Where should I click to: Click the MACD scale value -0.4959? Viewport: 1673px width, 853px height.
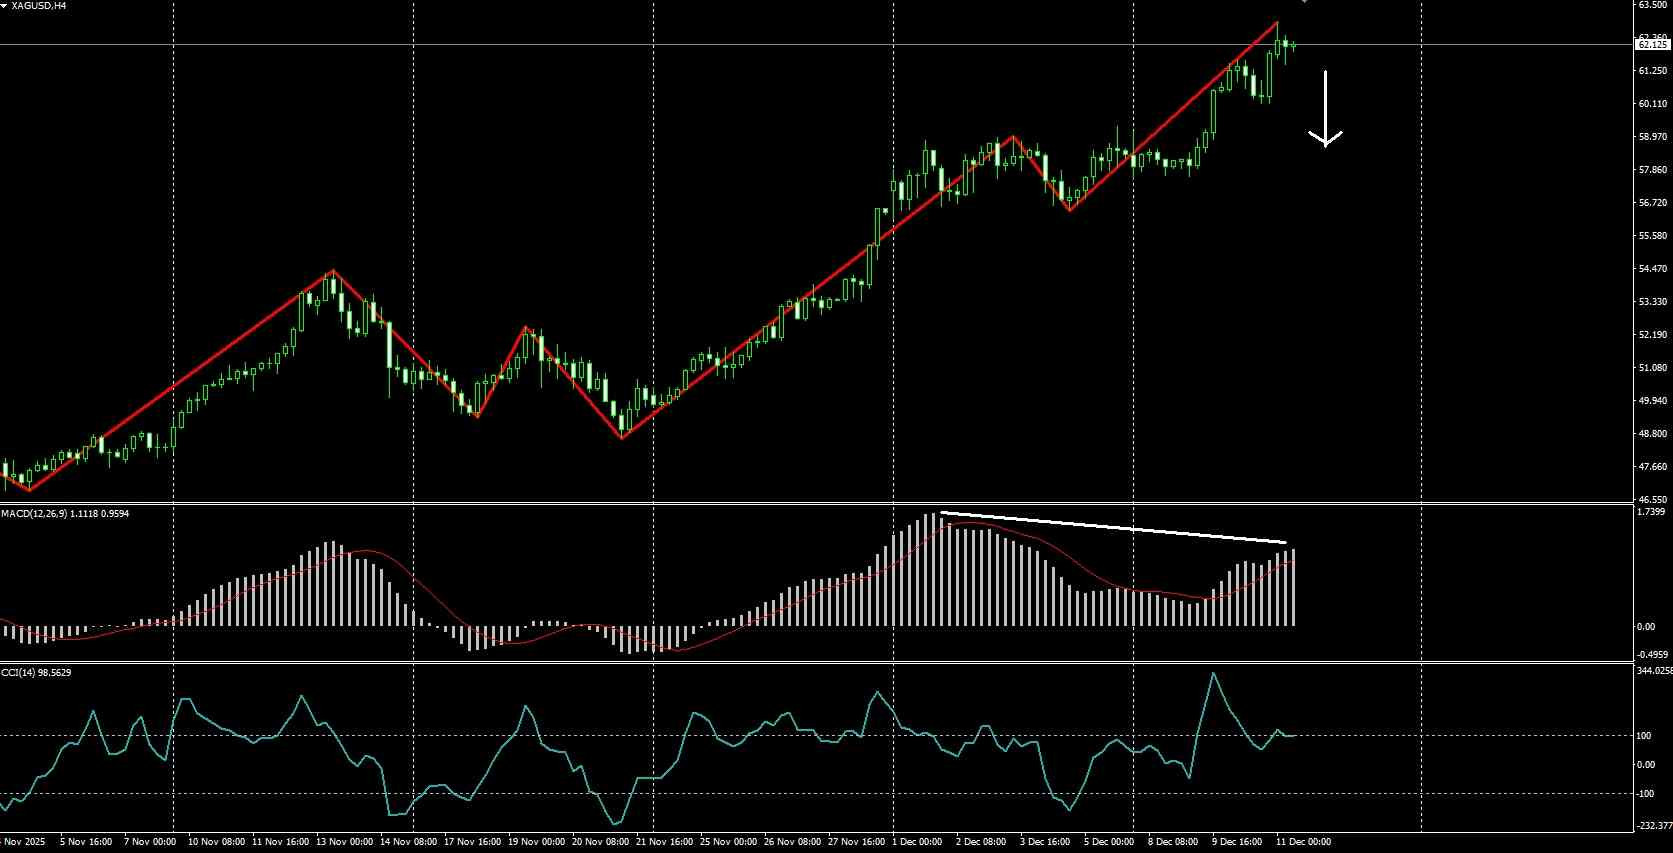click(1651, 655)
